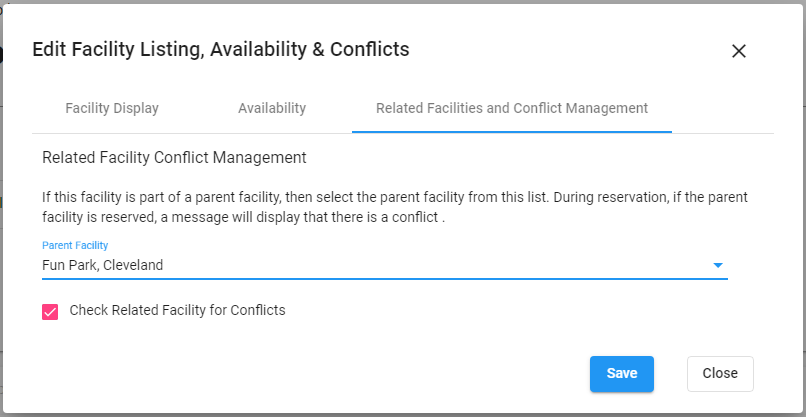The image size is (806, 417).
Task: Expand the Parent Facility dropdown arrow
Action: click(717, 266)
